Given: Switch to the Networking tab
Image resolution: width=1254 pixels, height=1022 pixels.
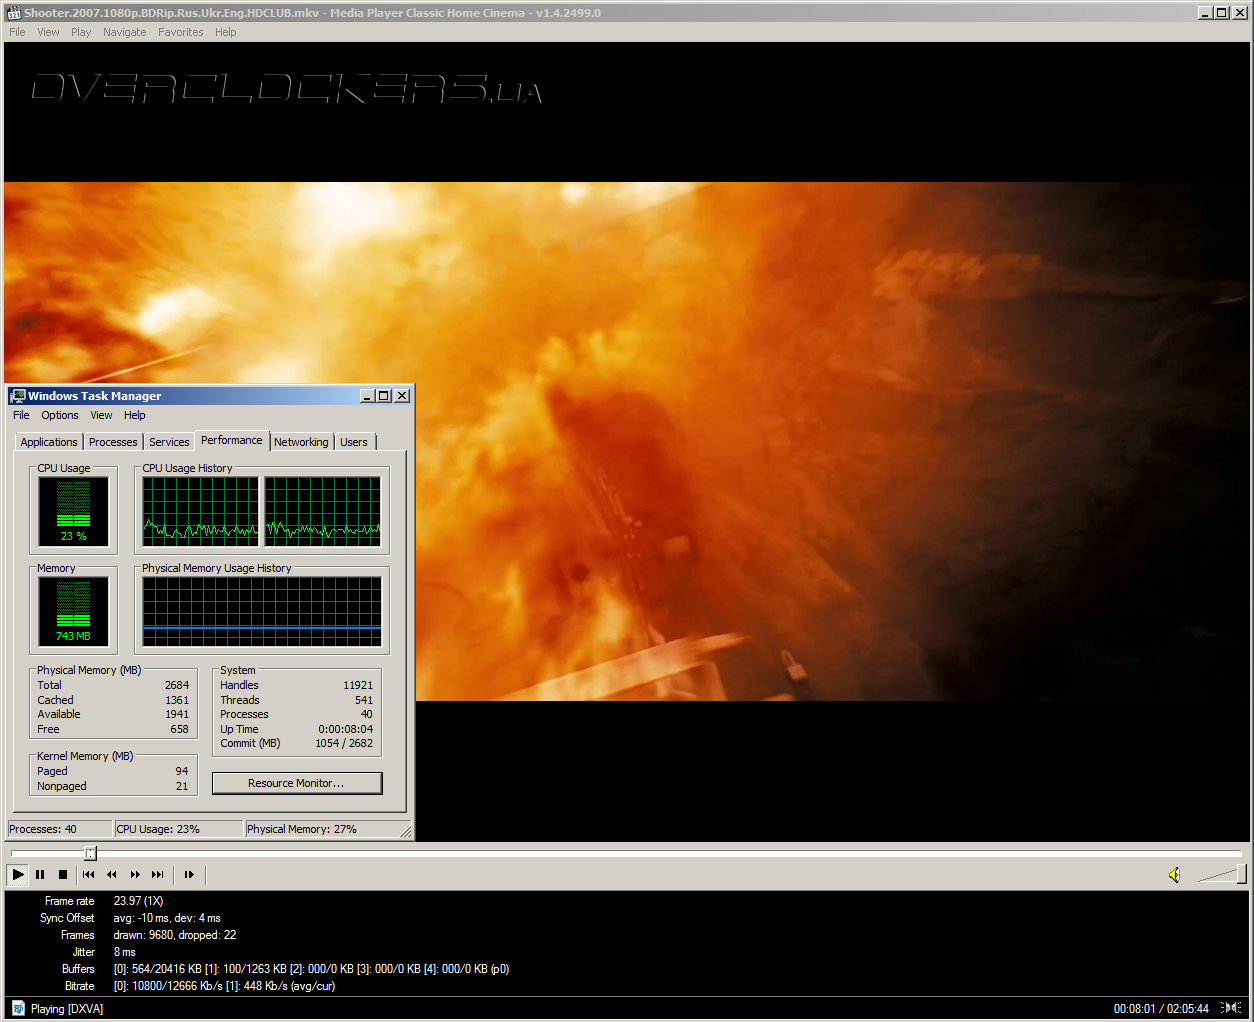Looking at the screenshot, I should [x=301, y=442].
